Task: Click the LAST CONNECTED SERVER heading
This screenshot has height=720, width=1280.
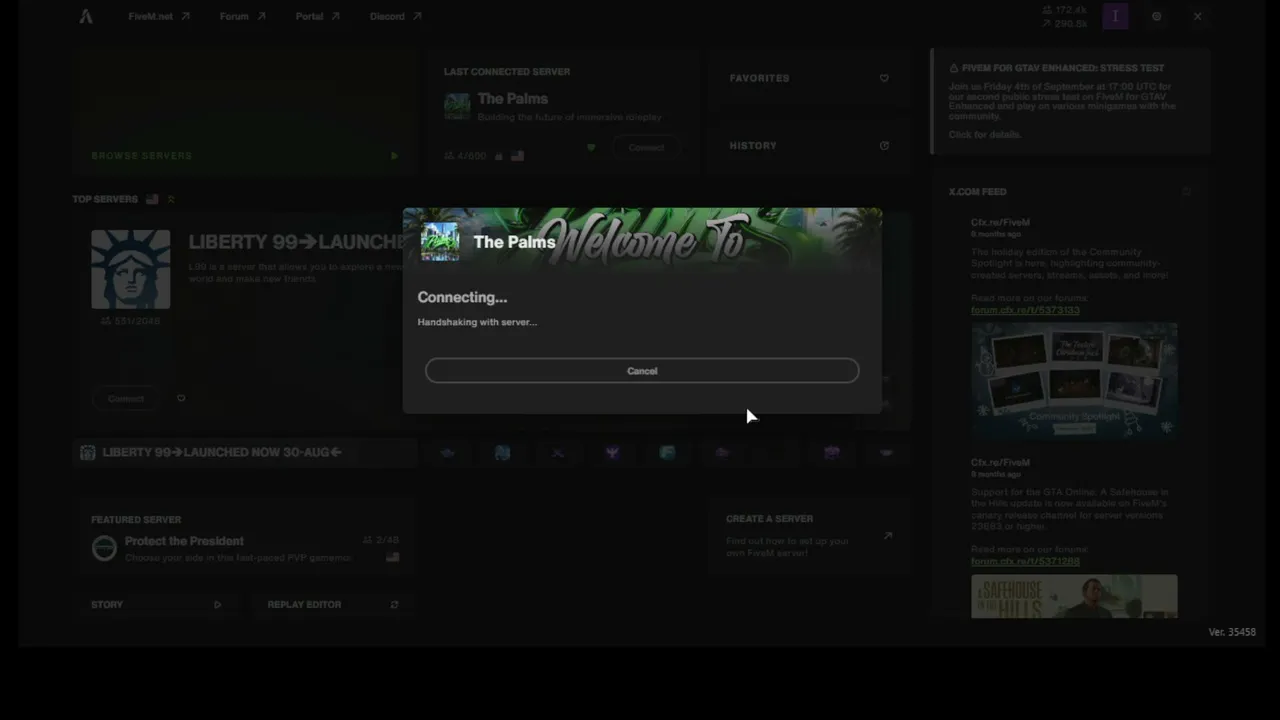Action: click(507, 72)
